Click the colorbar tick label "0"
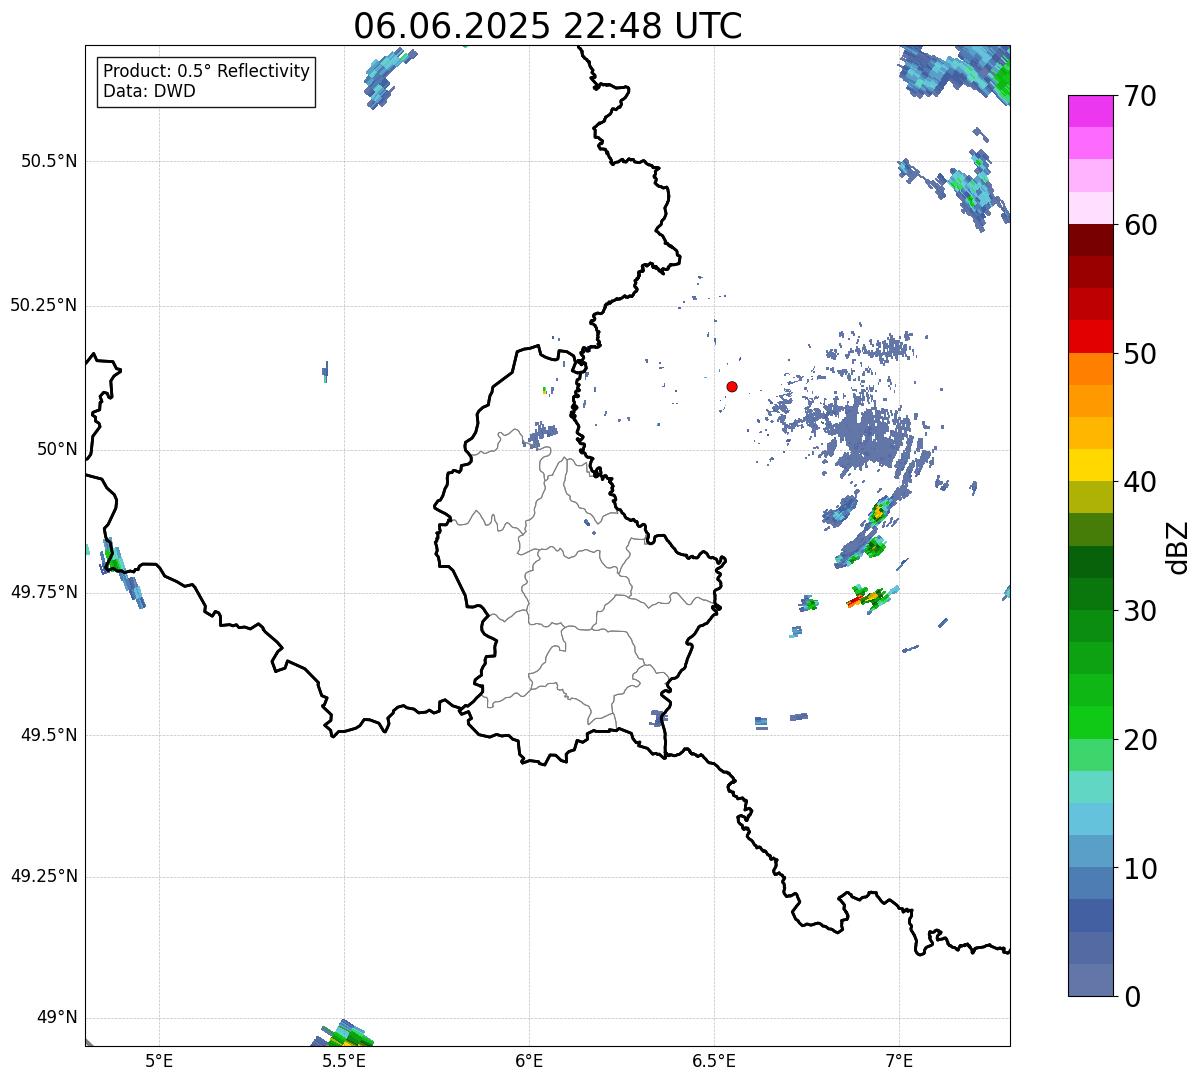Screen dimensions: 1202x1081 1132,997
